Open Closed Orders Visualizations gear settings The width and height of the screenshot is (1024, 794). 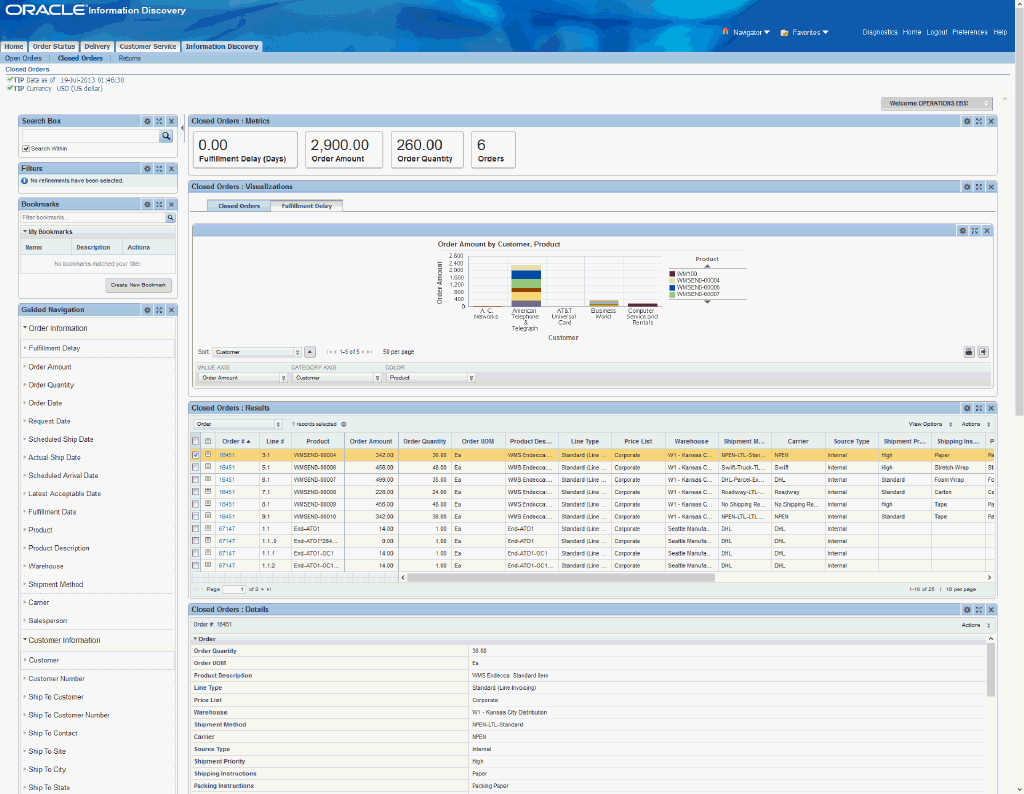click(967, 187)
